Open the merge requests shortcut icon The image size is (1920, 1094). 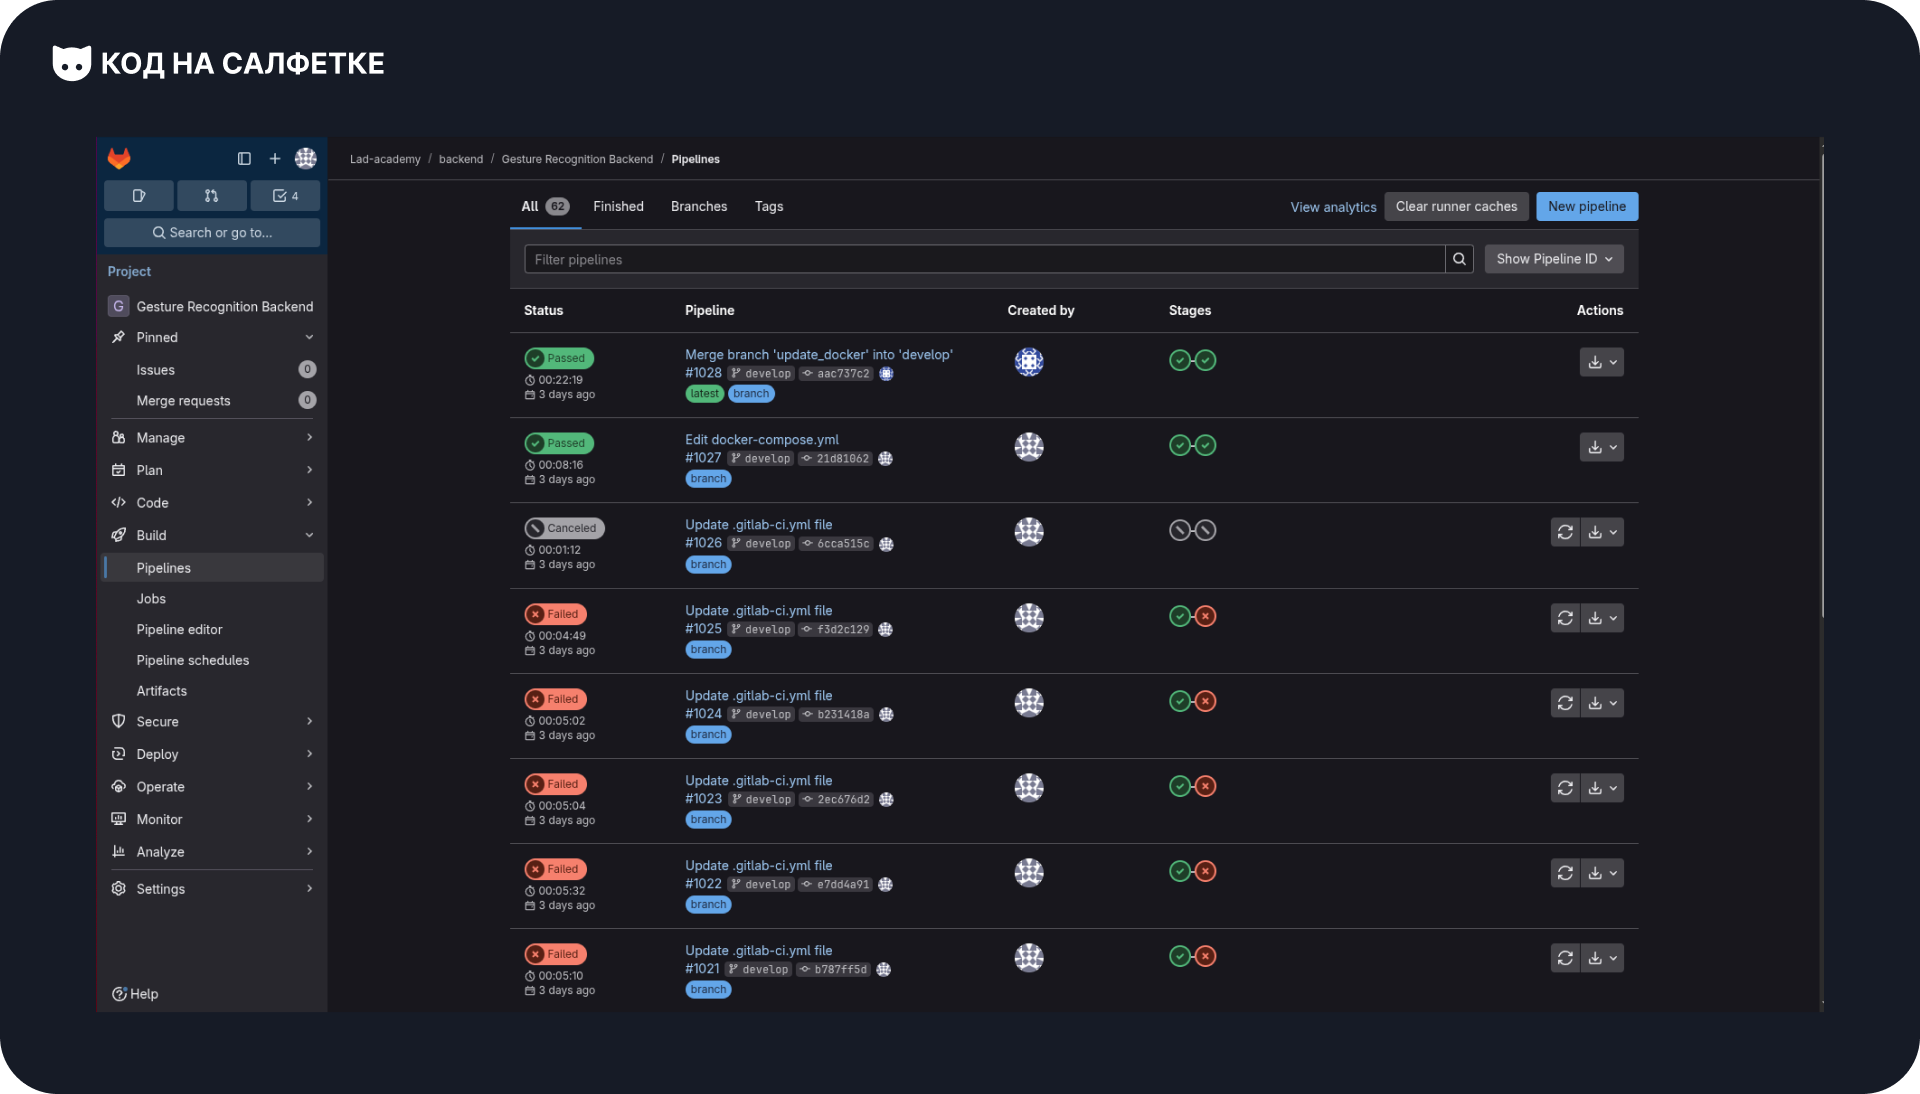pos(211,196)
